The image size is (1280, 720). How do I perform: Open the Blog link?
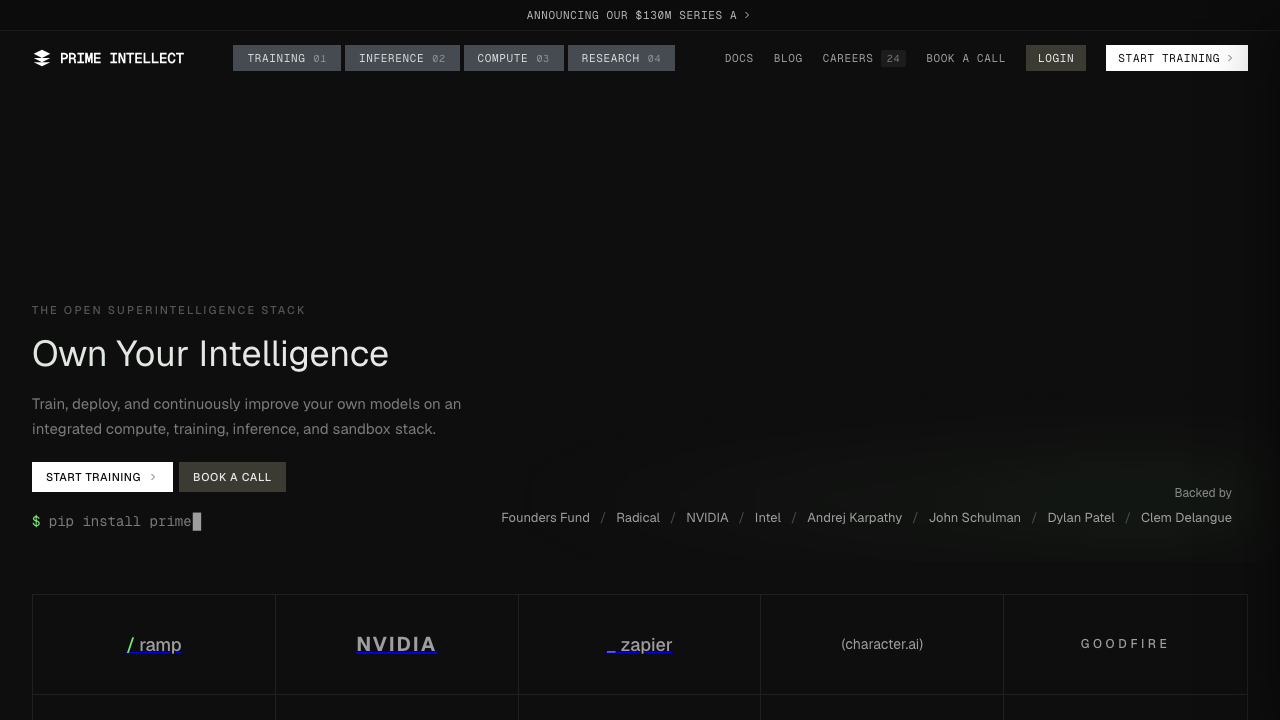788,58
